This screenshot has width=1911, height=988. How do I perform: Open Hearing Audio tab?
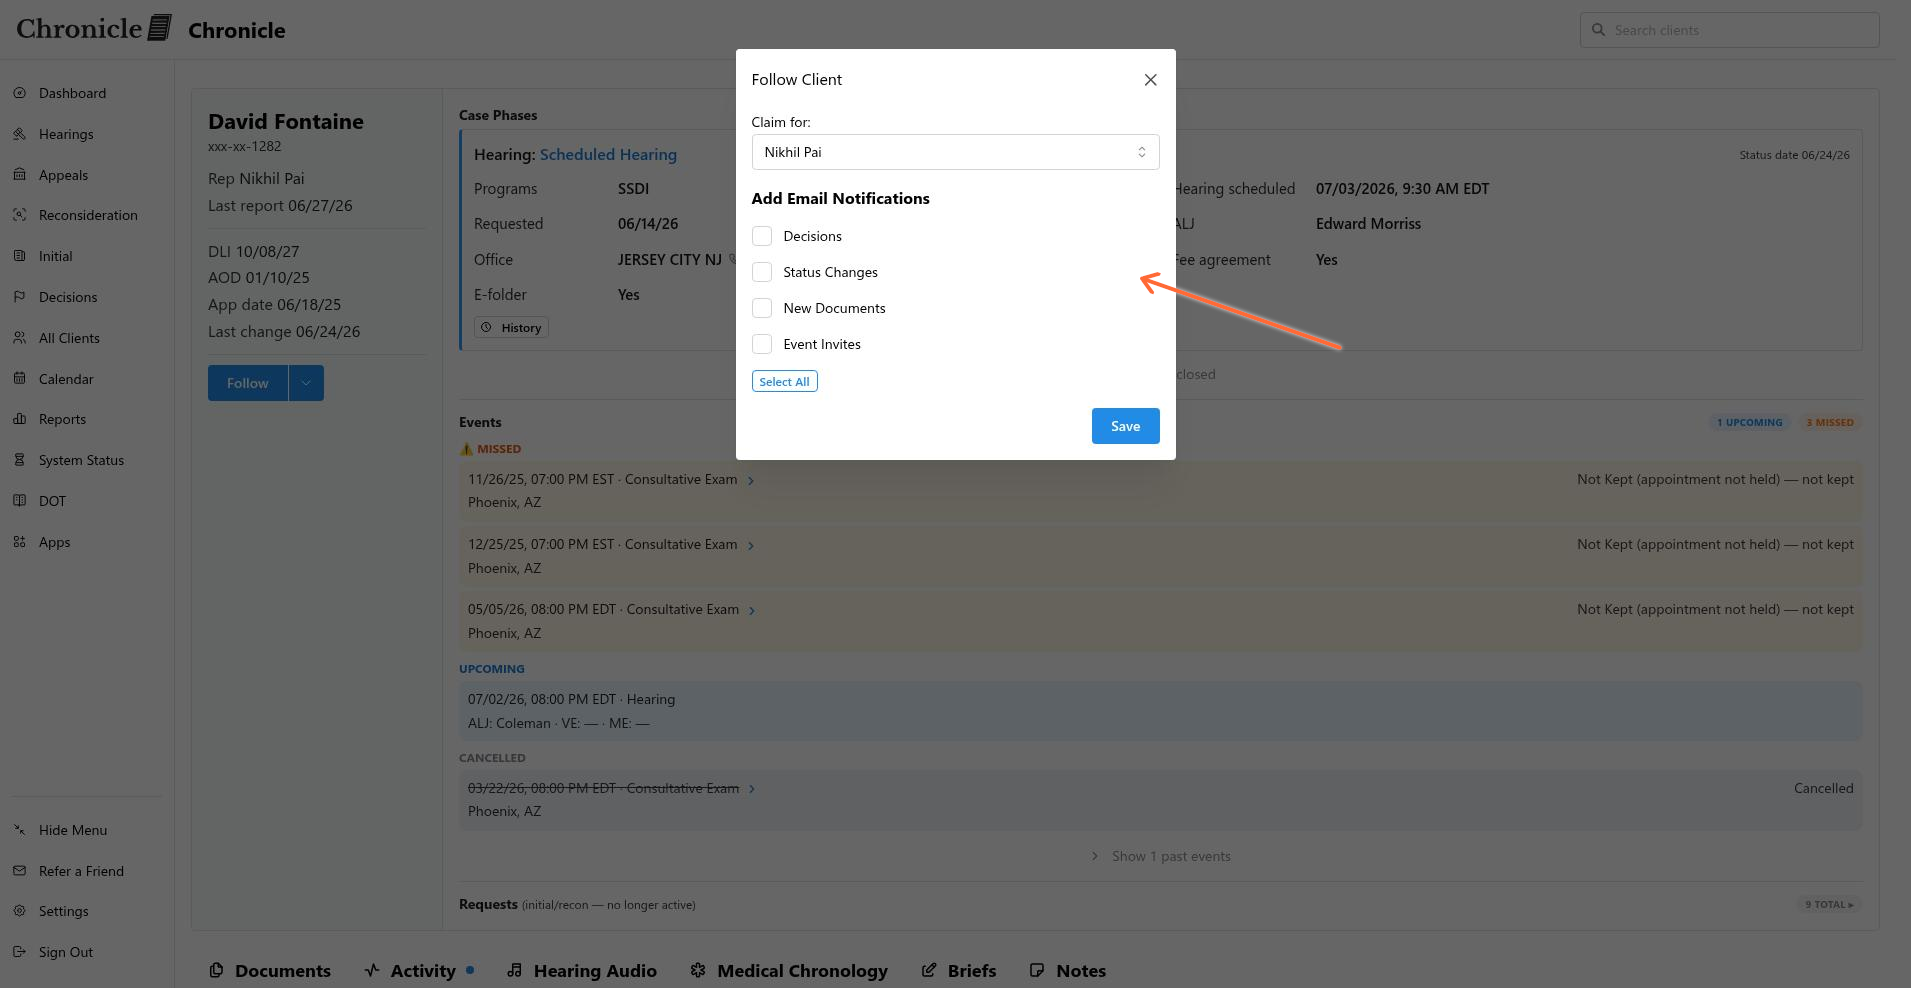pos(582,970)
